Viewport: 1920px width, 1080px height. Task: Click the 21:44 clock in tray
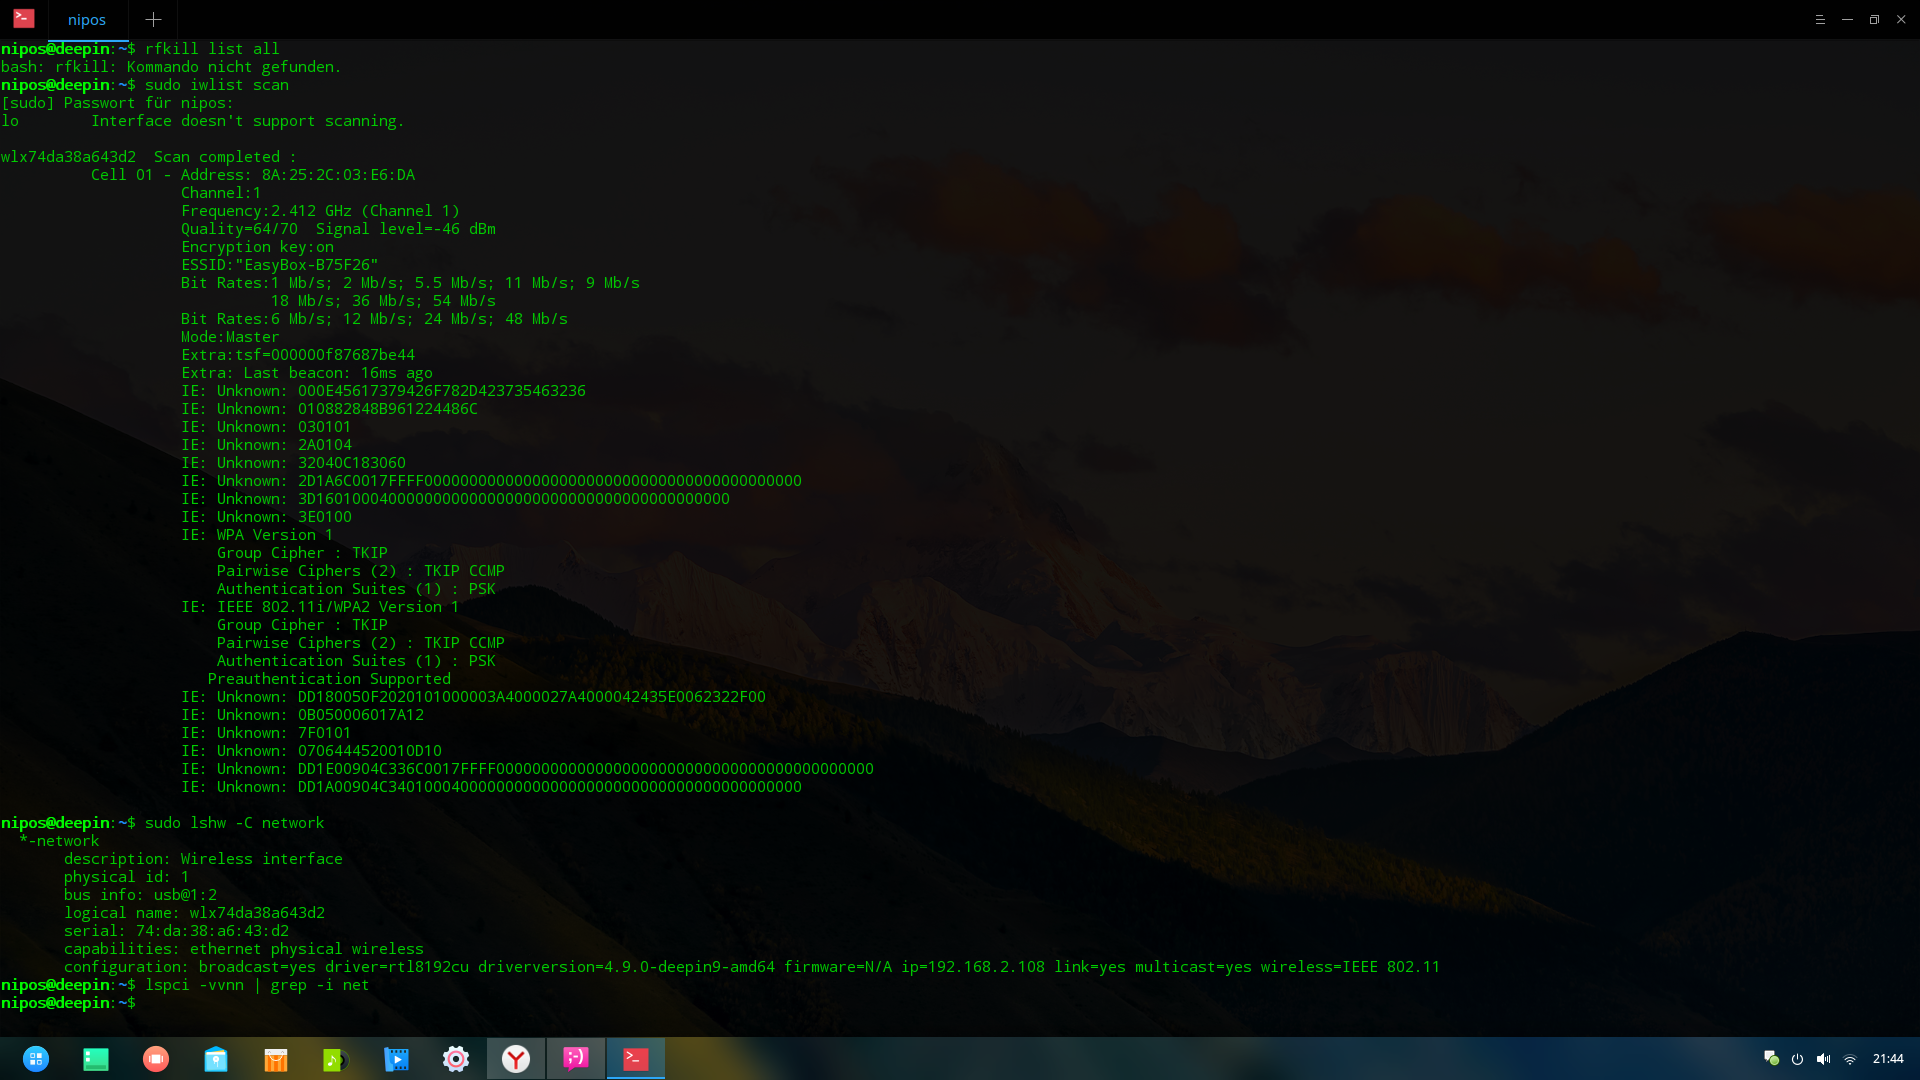coord(1888,1059)
